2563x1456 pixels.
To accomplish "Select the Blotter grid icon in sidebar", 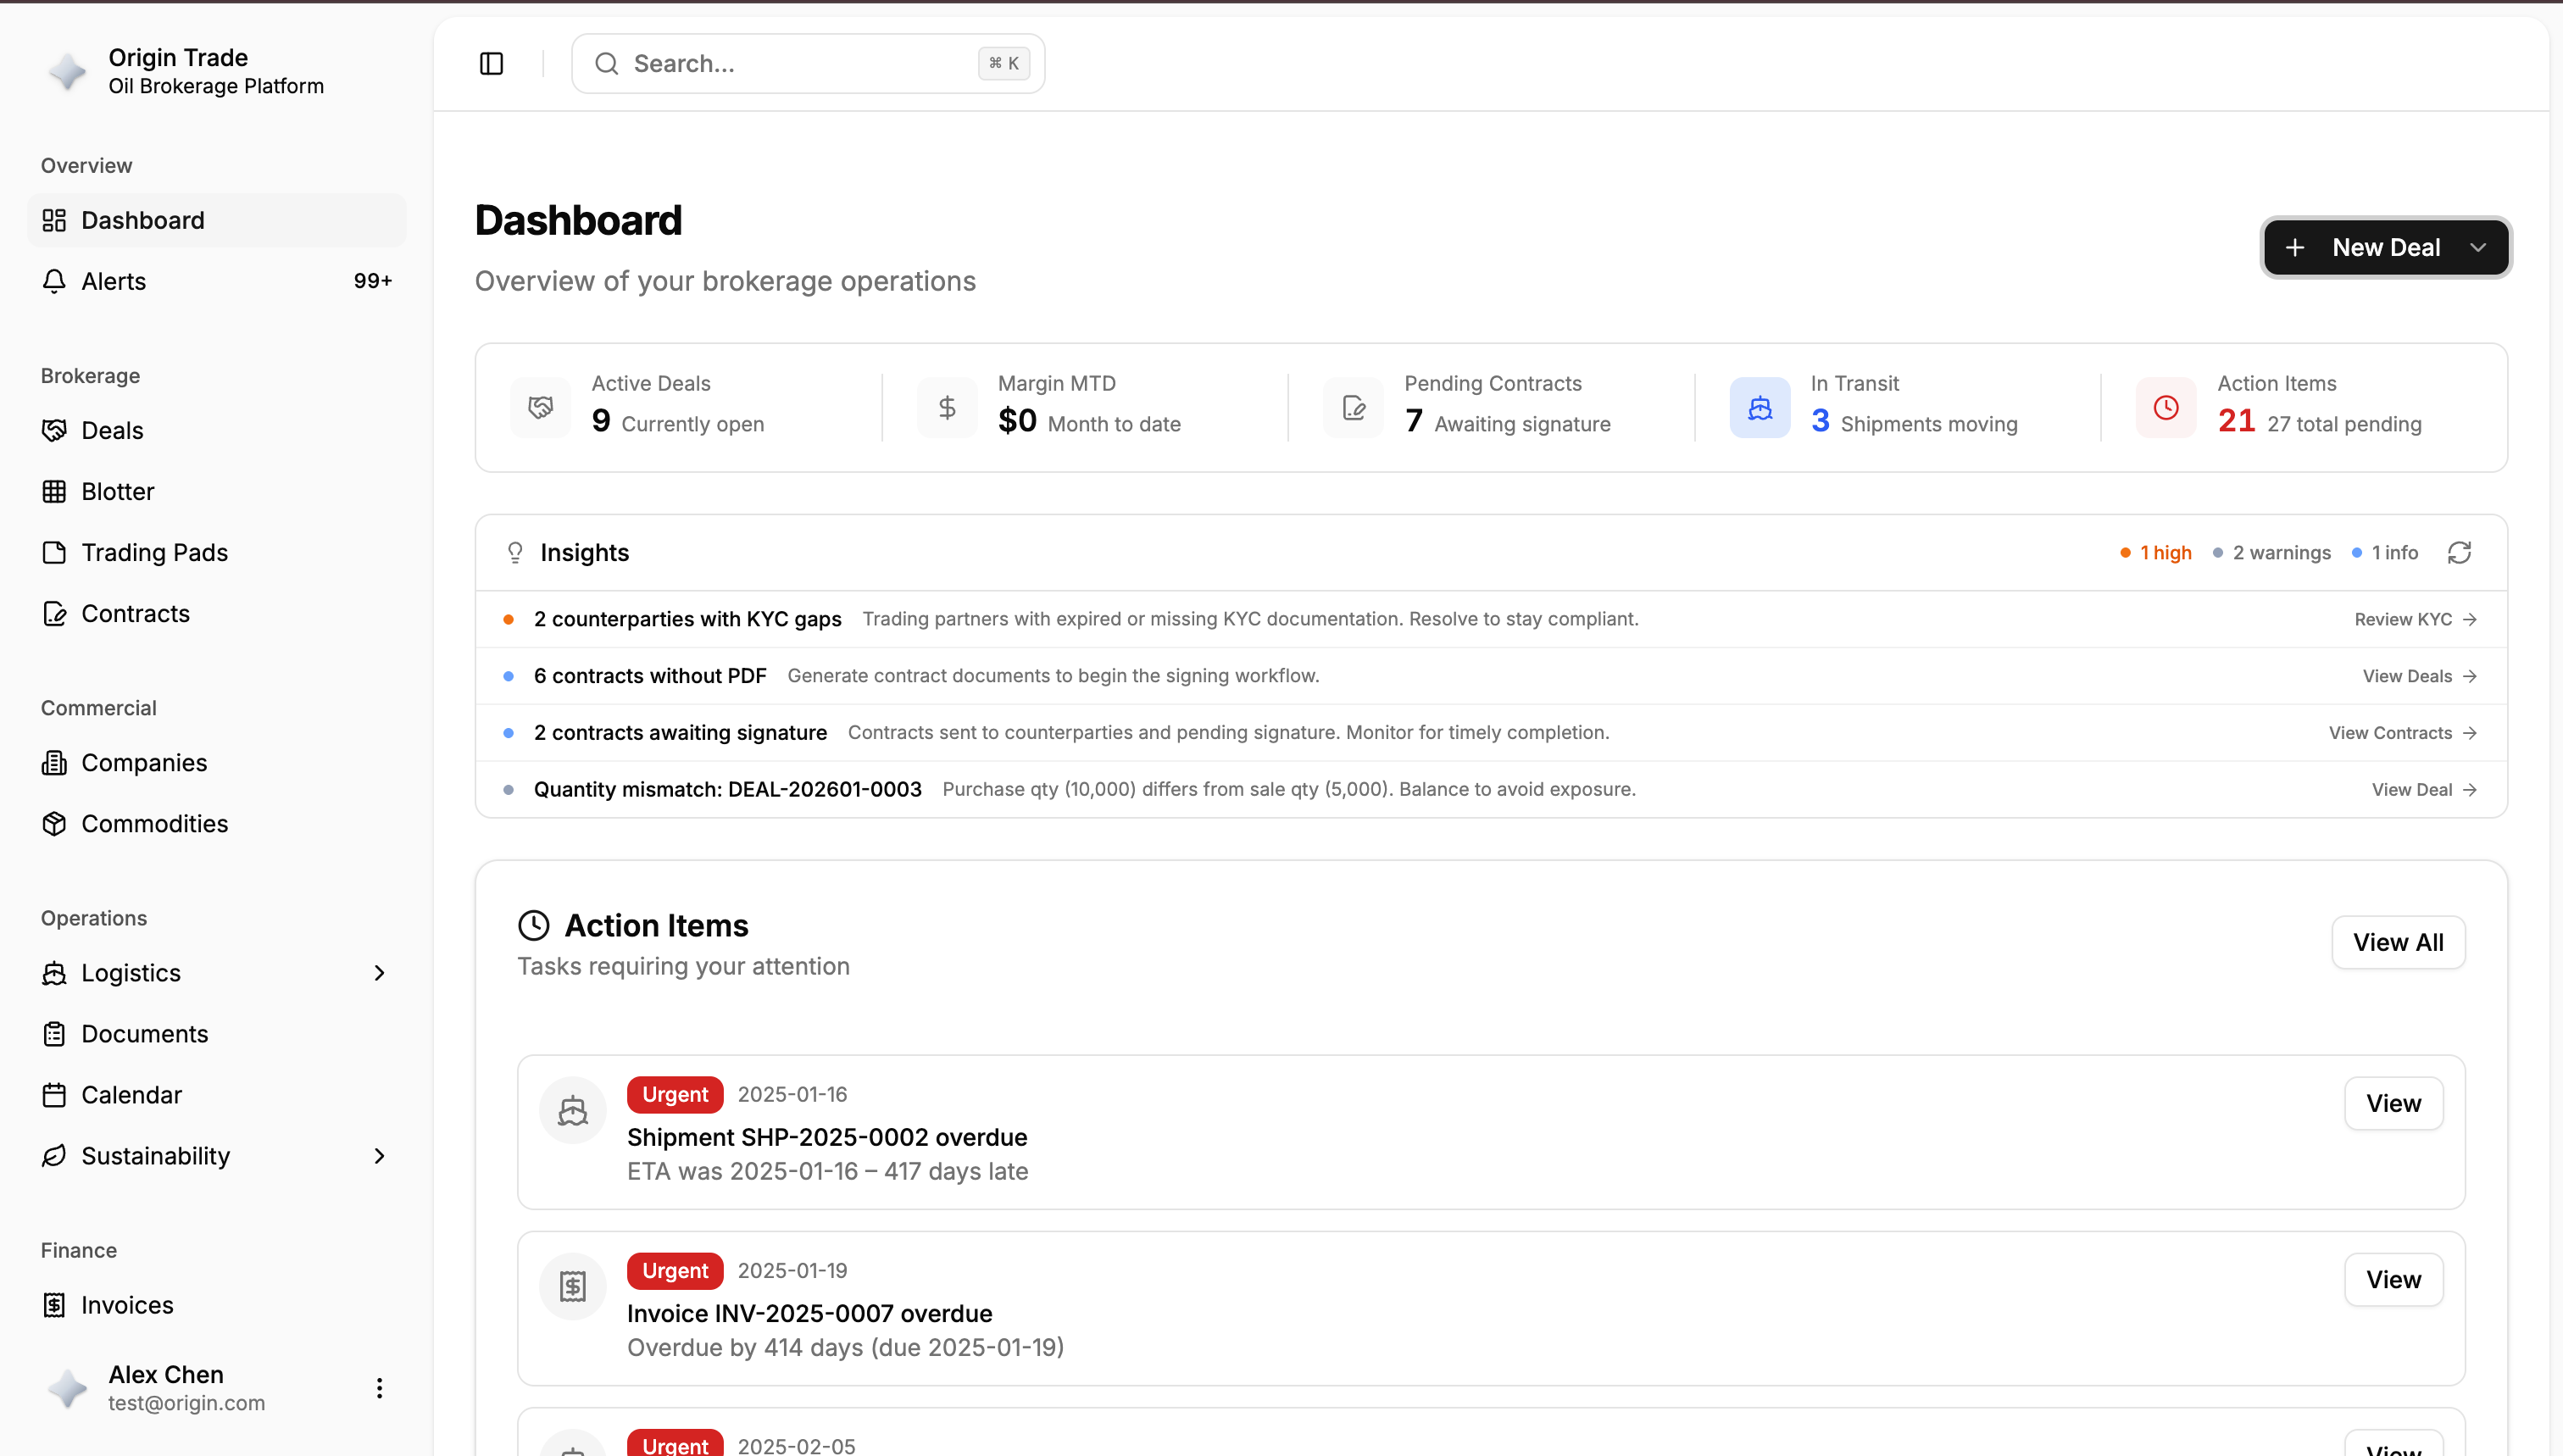I will tap(54, 491).
